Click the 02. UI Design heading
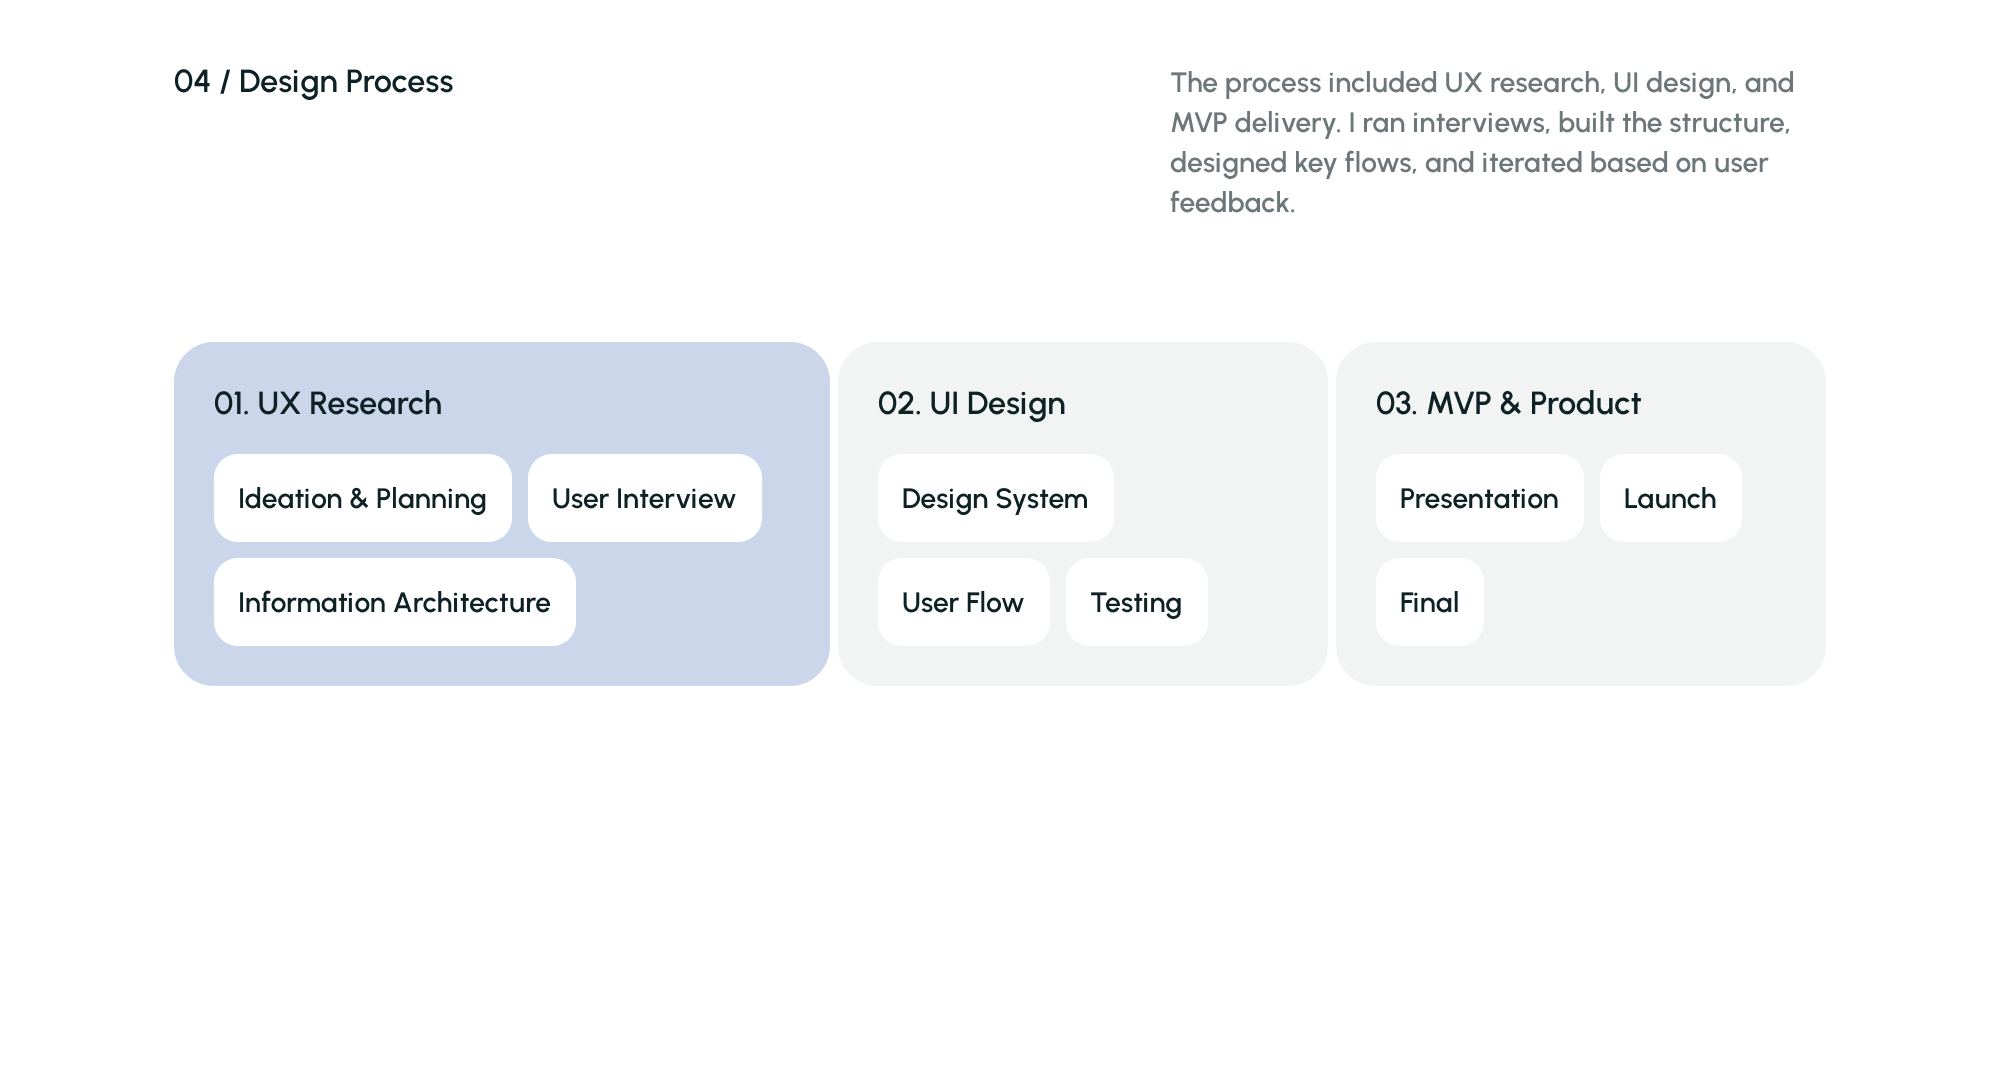The width and height of the screenshot is (2000, 1086). point(971,403)
